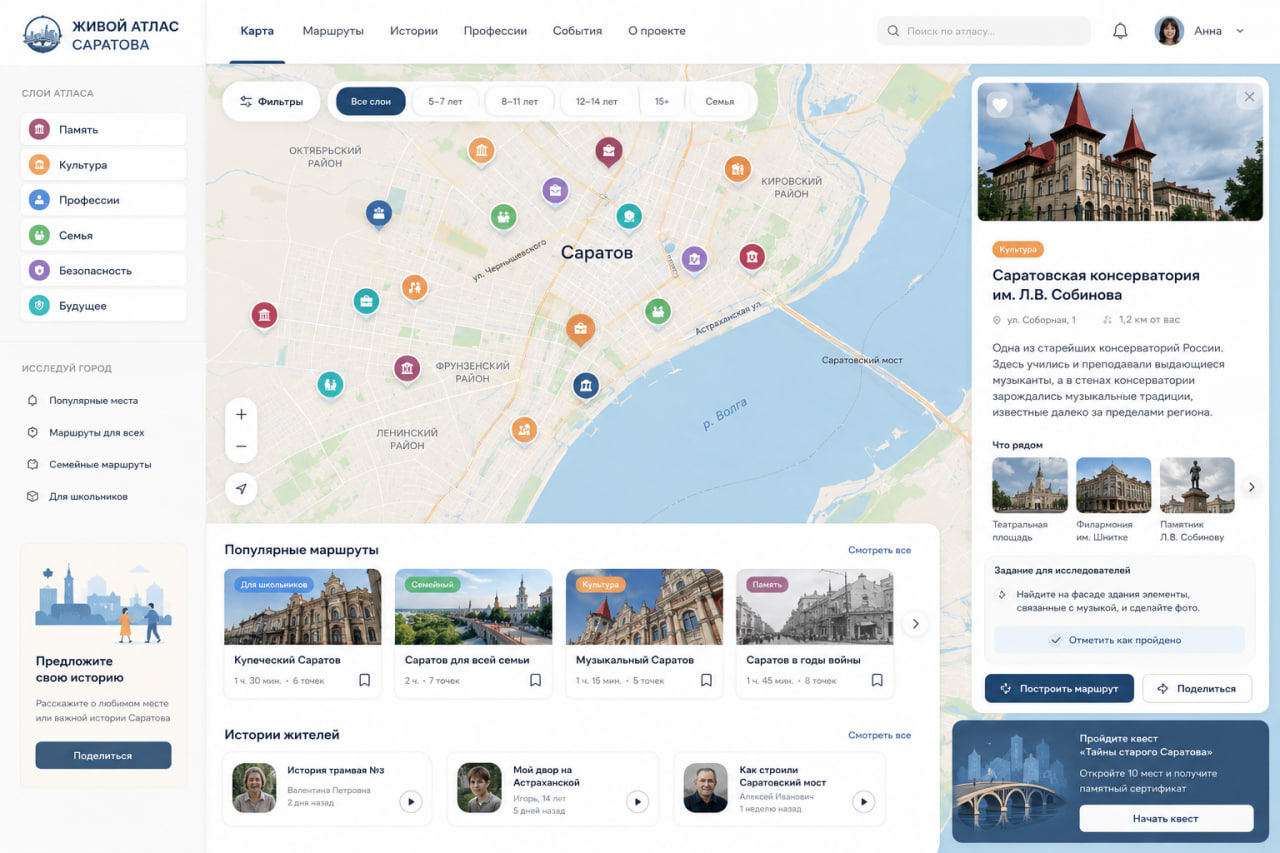Show more nearby places with arrow
1280x853 pixels.
[x=1250, y=487]
